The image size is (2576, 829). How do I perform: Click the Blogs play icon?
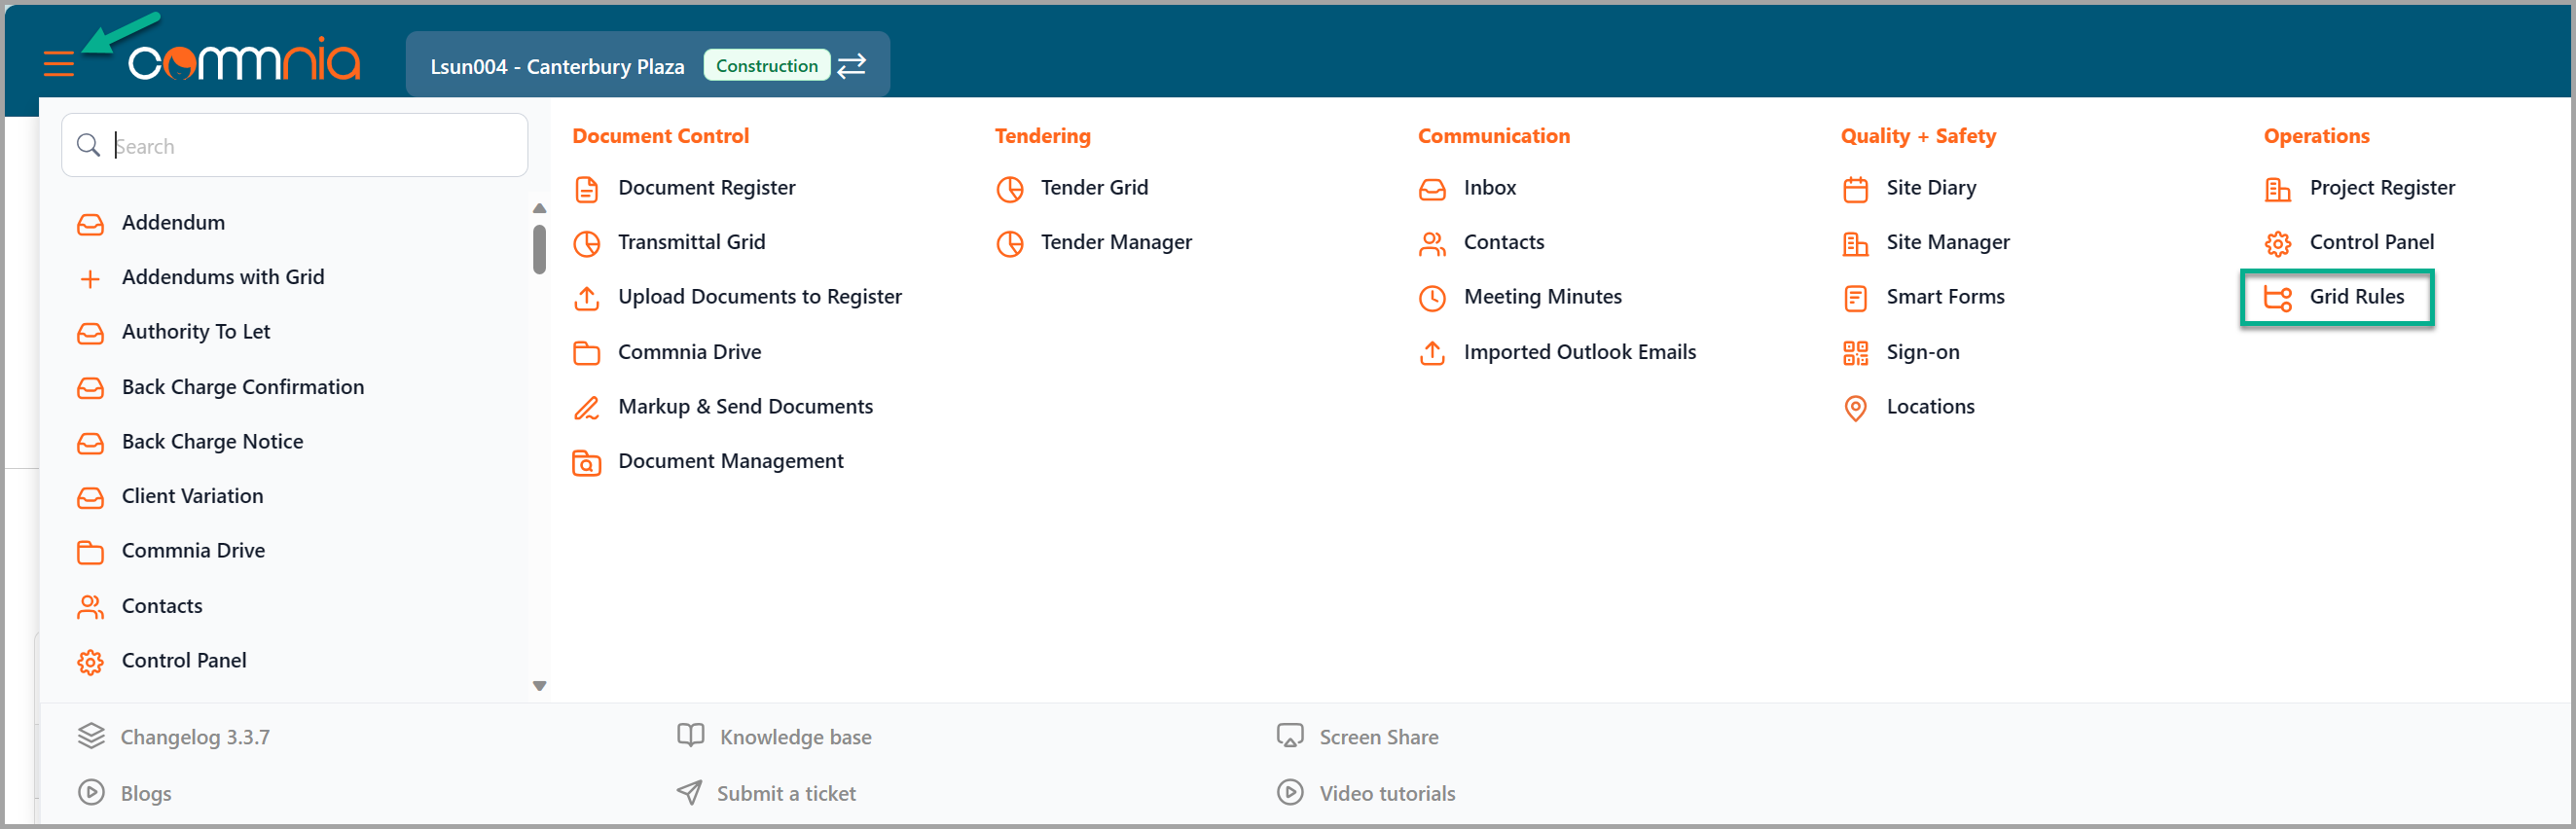91,793
